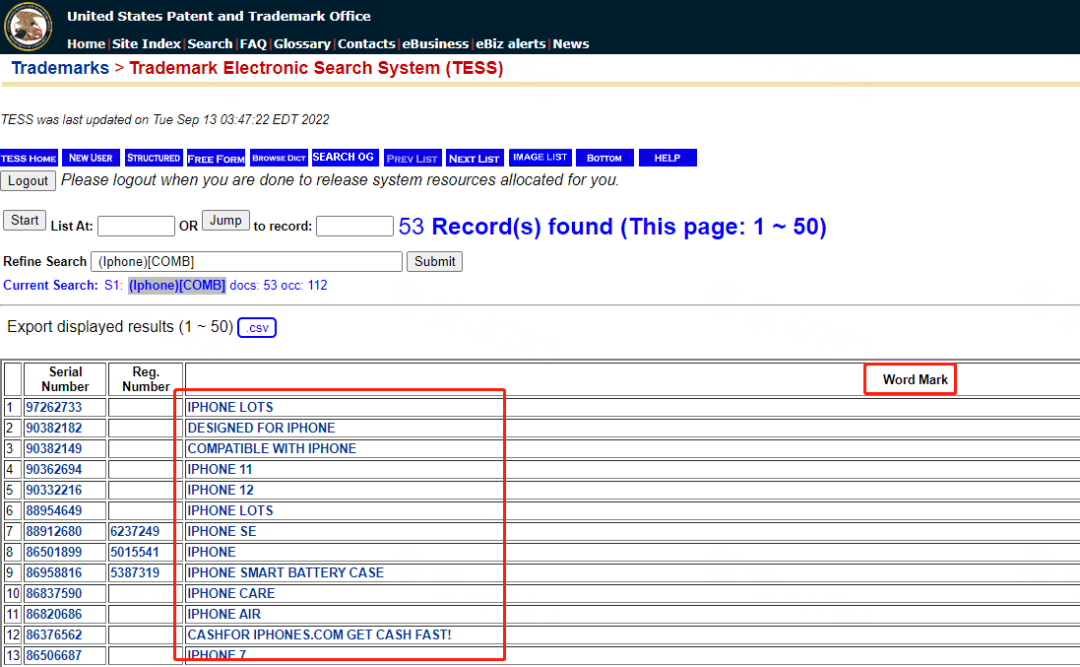Open the DESIGNED FOR IPHONE word mark
Image resolution: width=1080 pixels, height=667 pixels.
pos(261,428)
